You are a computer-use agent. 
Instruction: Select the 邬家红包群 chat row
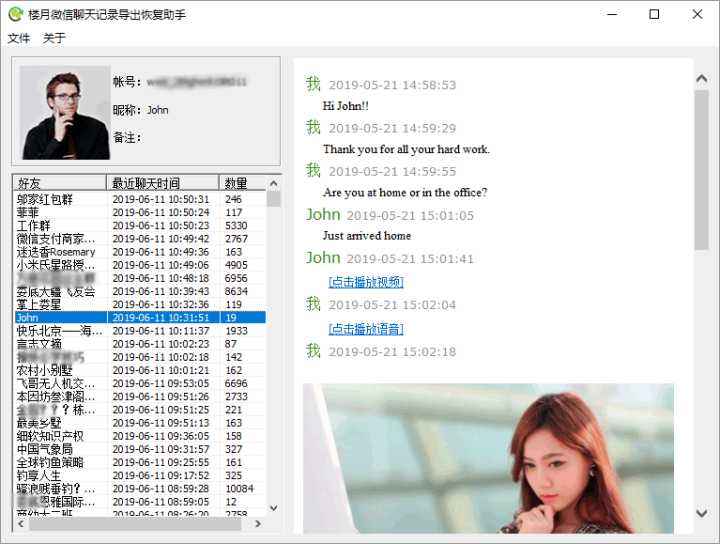pyautogui.click(x=140, y=199)
